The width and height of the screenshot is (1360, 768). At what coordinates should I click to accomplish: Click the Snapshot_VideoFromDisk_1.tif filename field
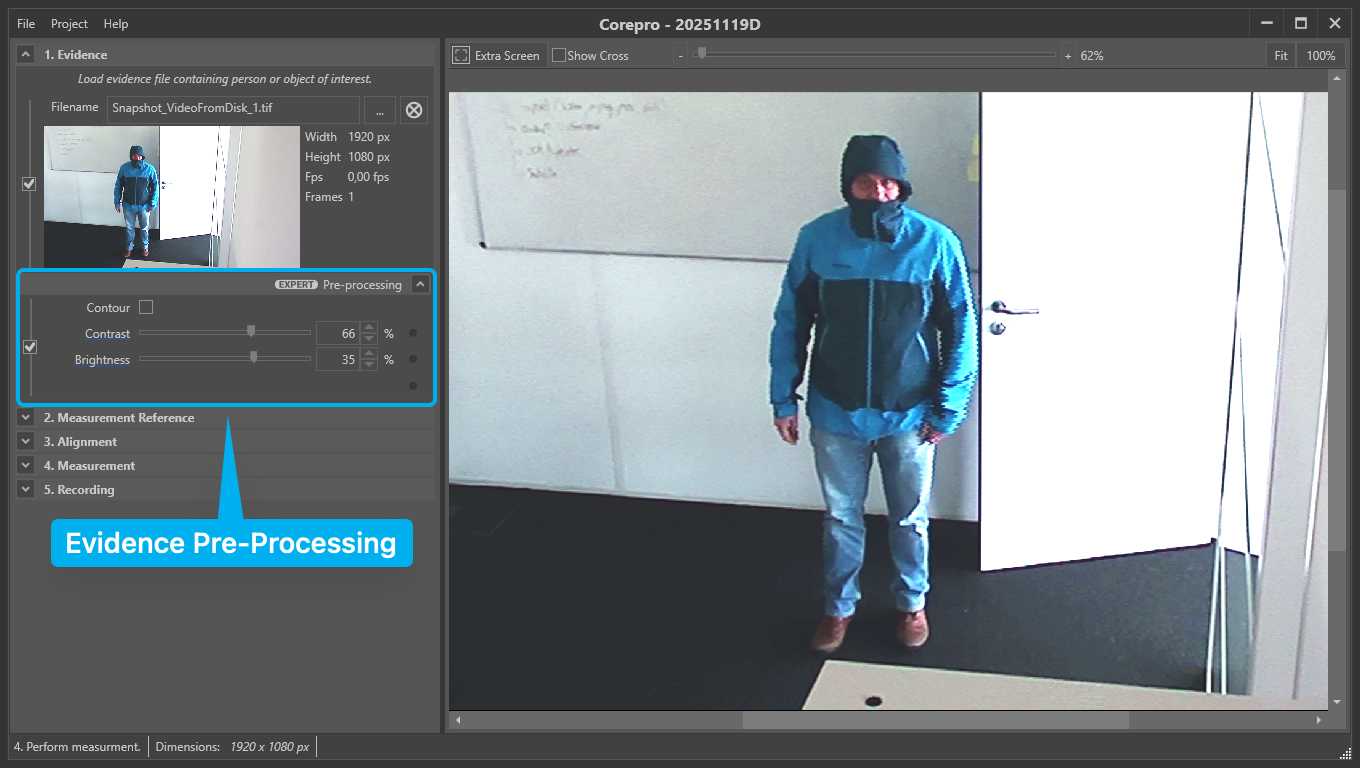tap(233, 110)
